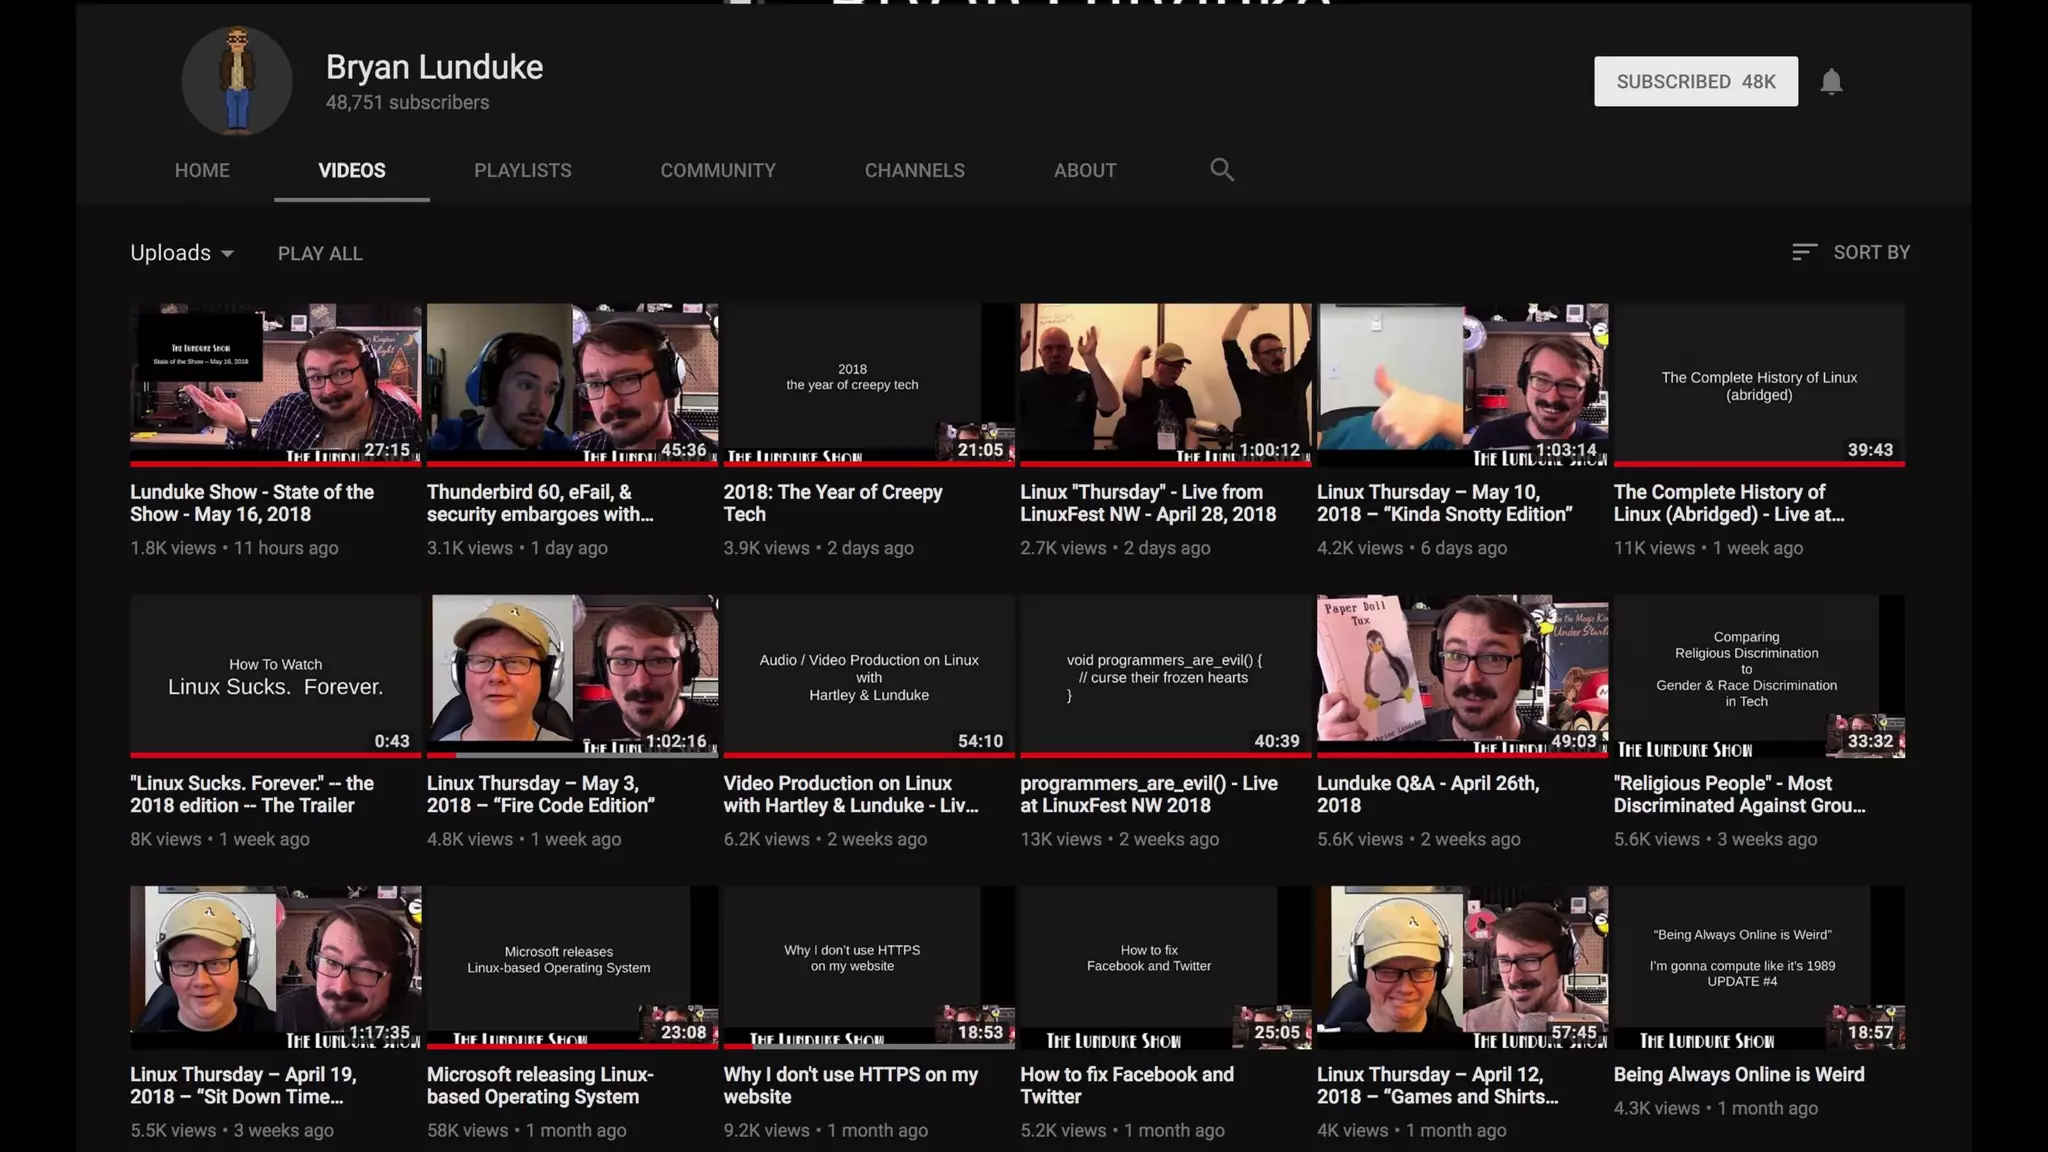Go to the Channels tab
This screenshot has height=1152, width=2048.
pos(914,171)
